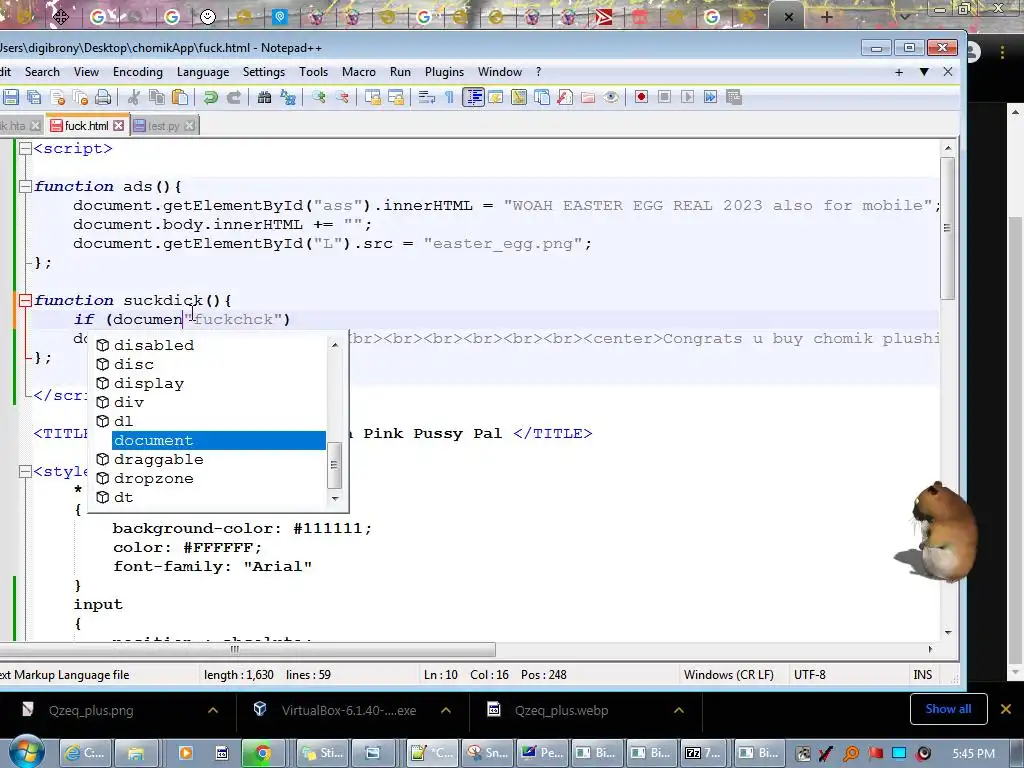1024x768 pixels.
Task: Collapse the function ads() fold marker
Action: click(x=25, y=186)
